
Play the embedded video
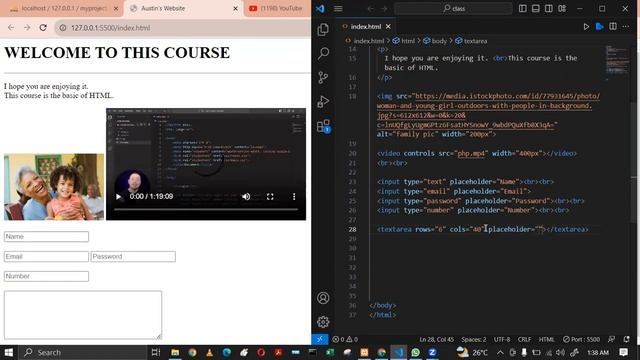pos(119,197)
